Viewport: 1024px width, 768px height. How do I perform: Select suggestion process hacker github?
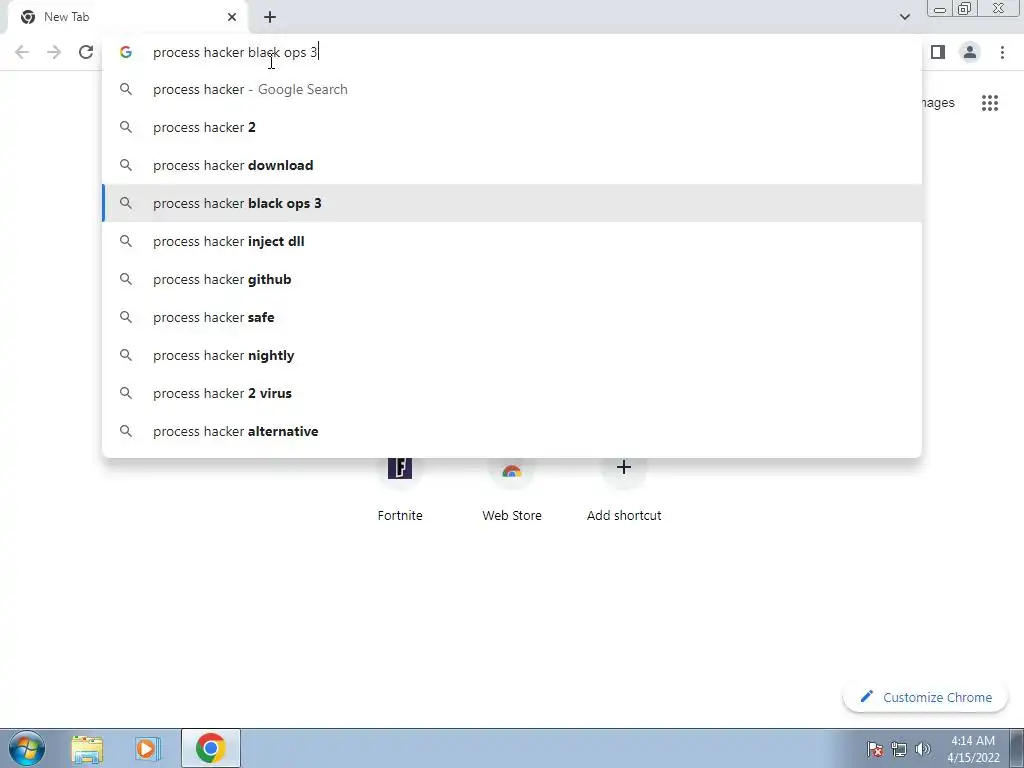pos(512,279)
